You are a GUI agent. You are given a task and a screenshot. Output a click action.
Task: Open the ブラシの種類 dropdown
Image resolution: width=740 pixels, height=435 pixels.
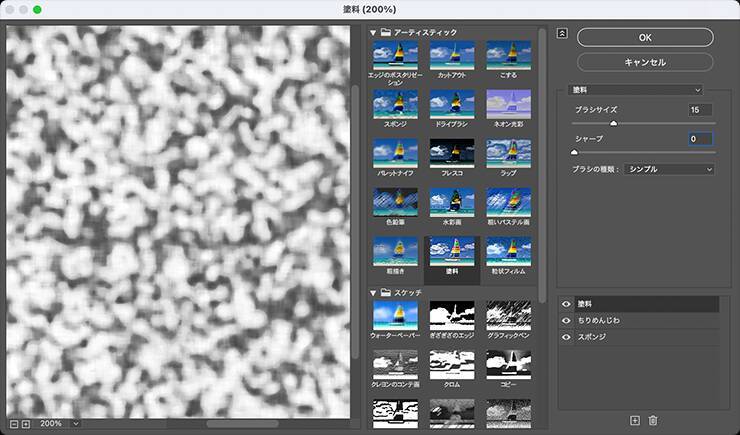point(671,170)
